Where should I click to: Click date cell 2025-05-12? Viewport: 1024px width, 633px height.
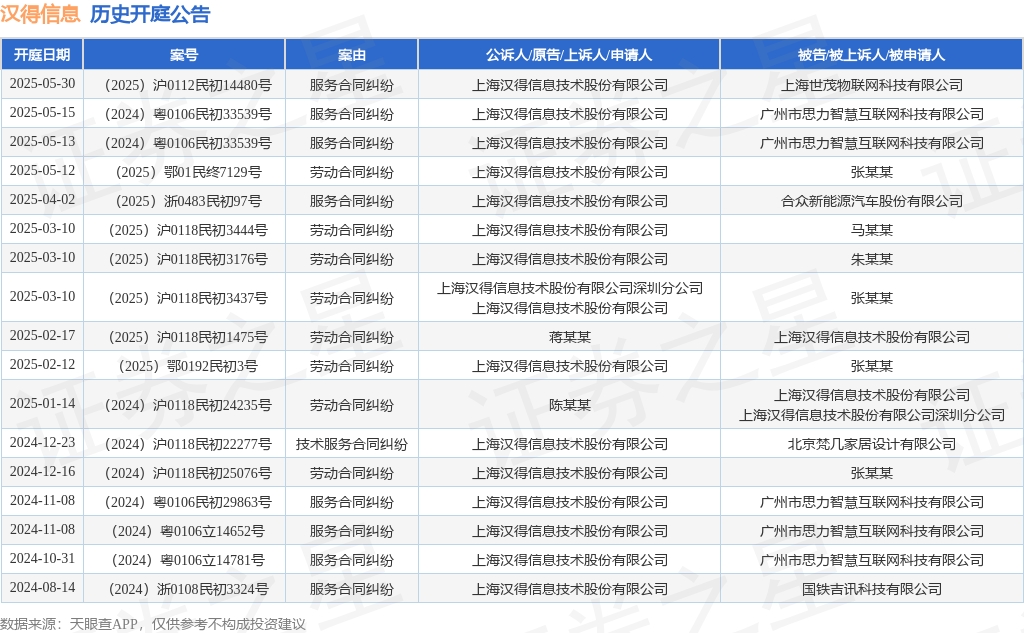pyautogui.click(x=42, y=170)
